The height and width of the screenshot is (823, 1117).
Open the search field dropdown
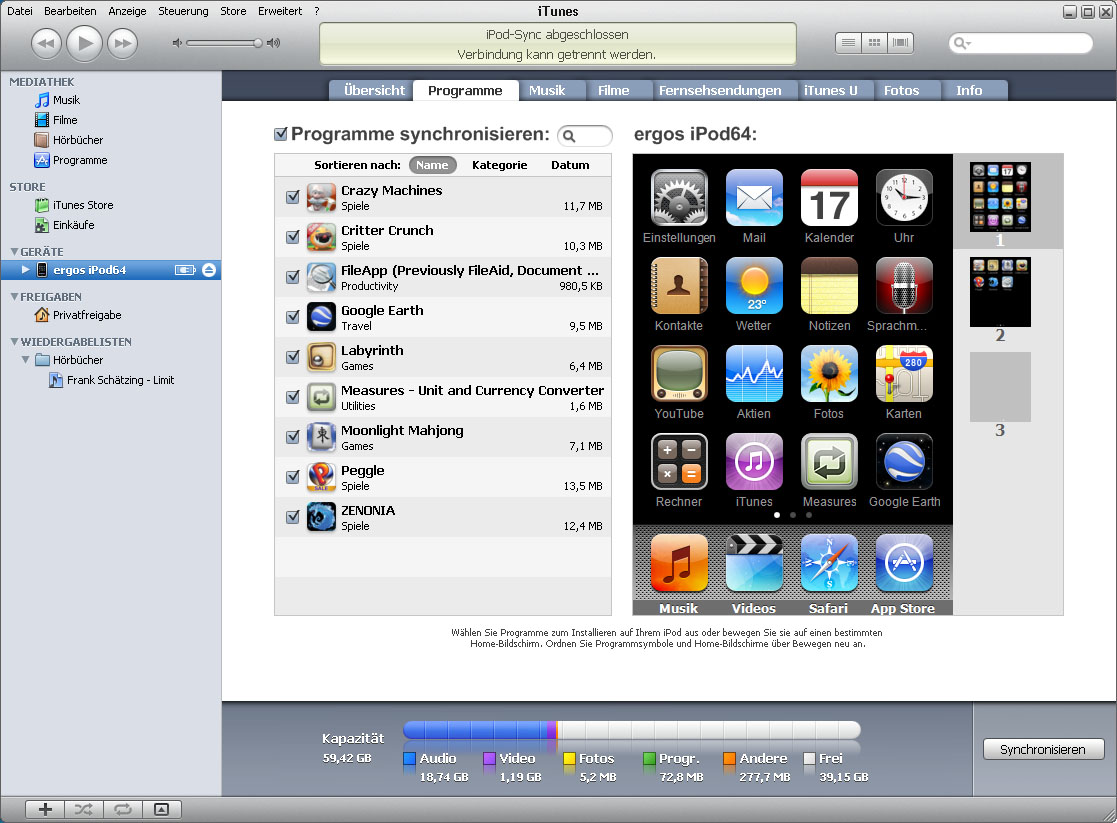tap(962, 43)
